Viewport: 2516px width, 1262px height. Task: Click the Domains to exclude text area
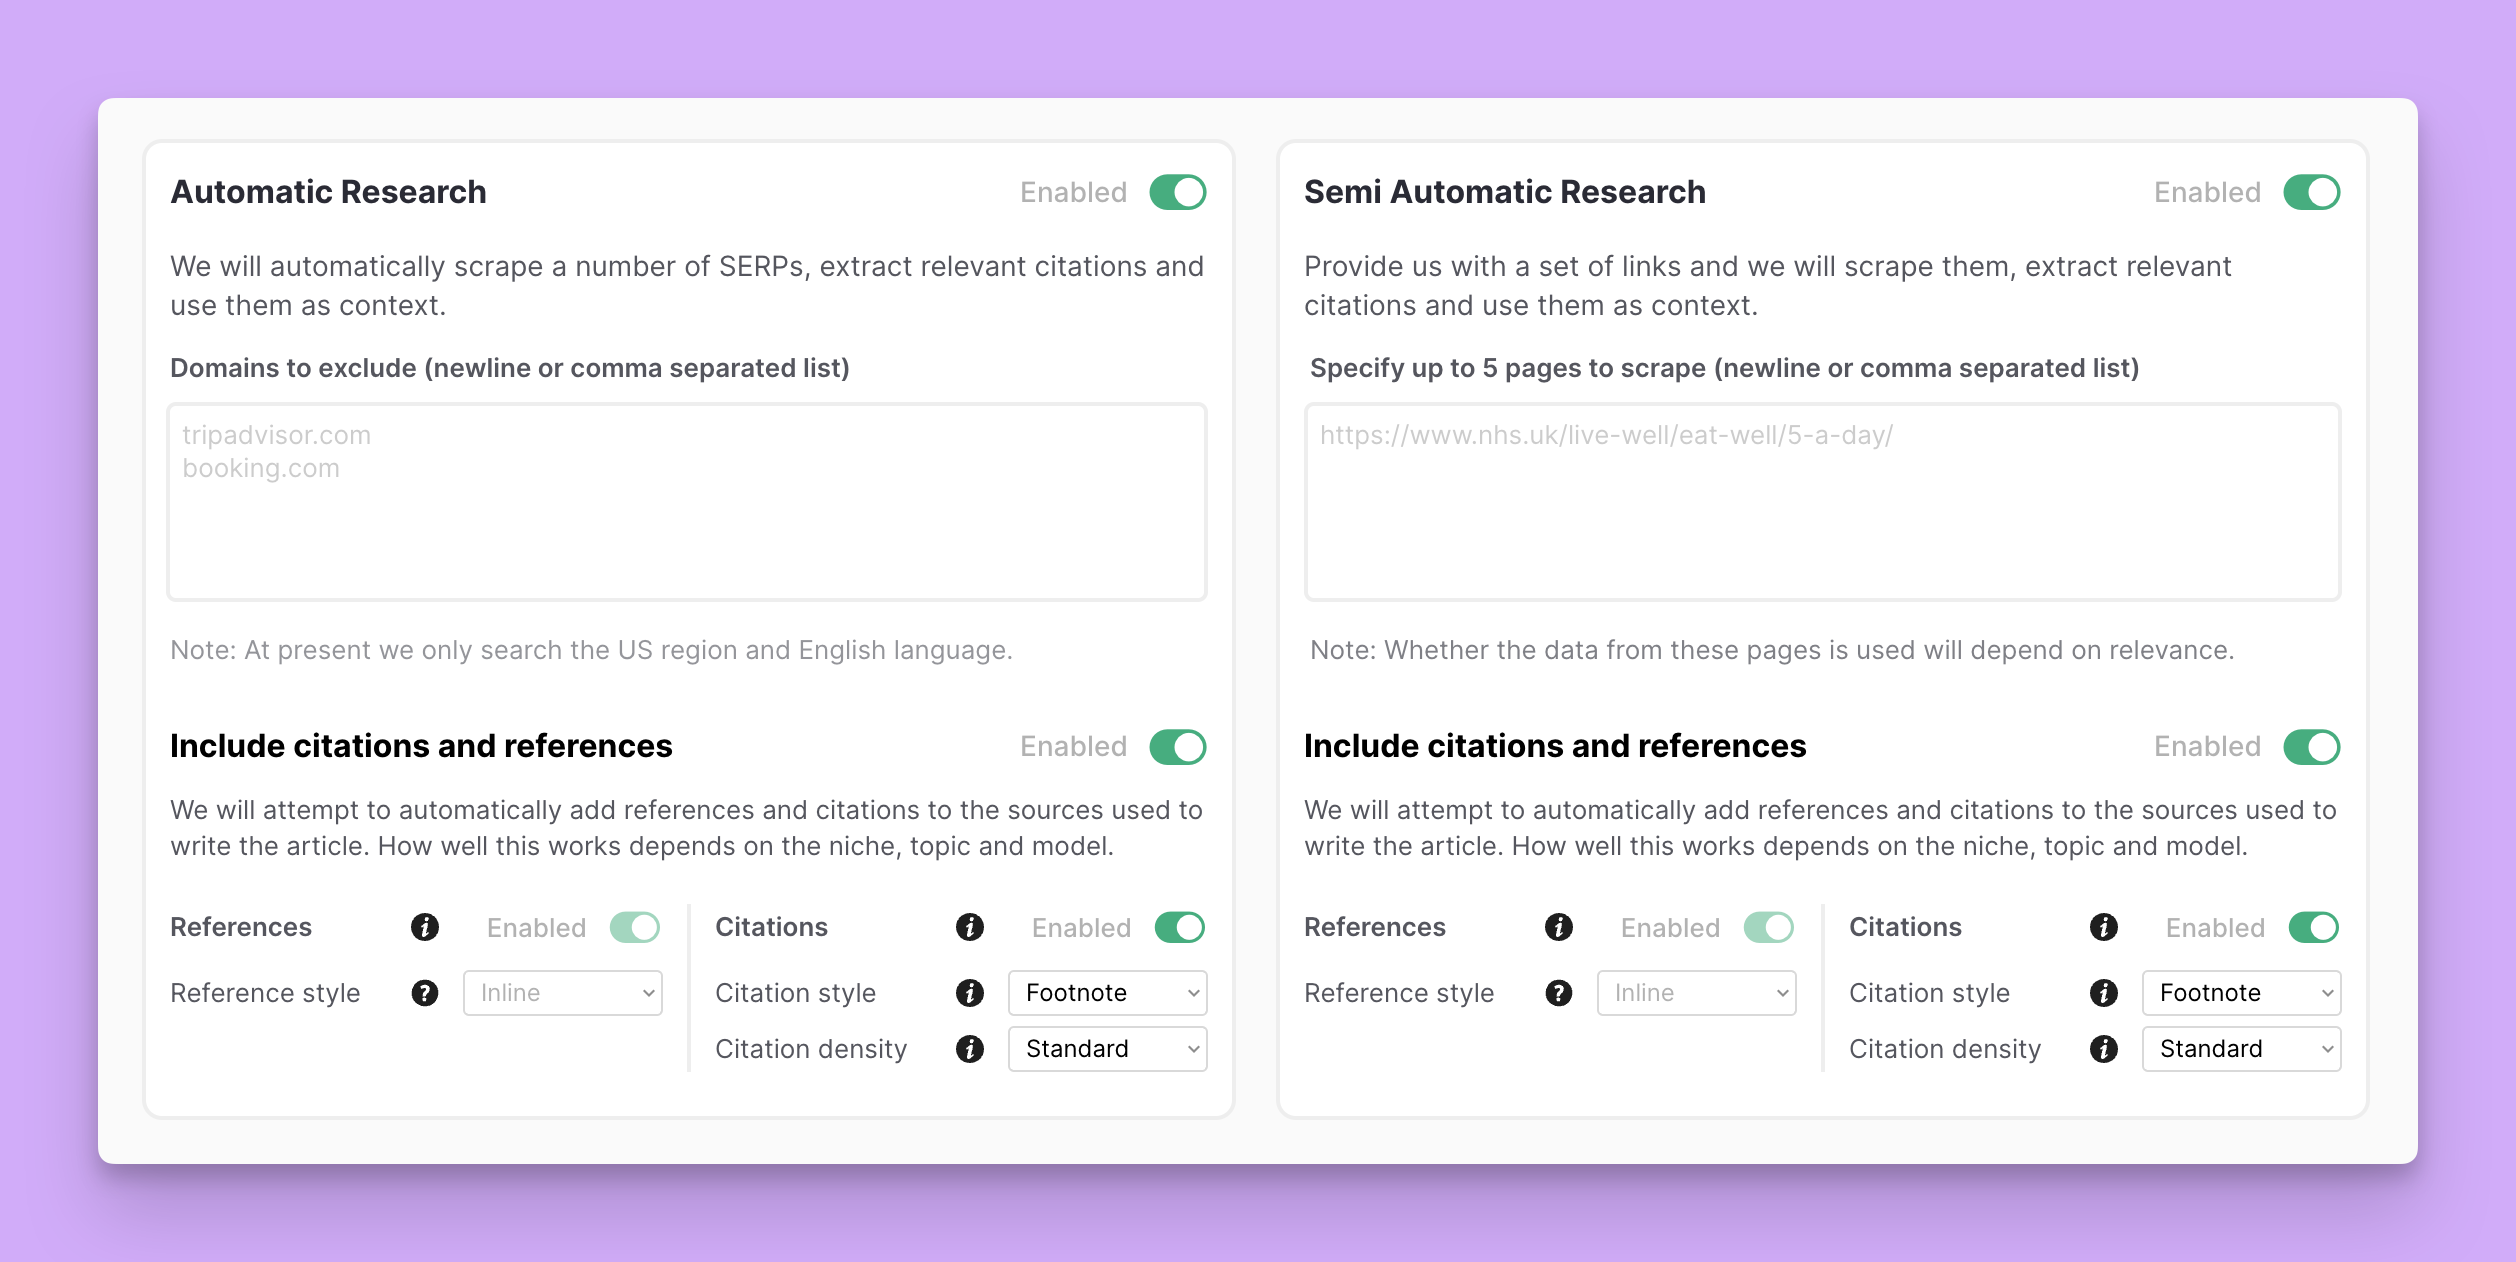pyautogui.click(x=687, y=502)
